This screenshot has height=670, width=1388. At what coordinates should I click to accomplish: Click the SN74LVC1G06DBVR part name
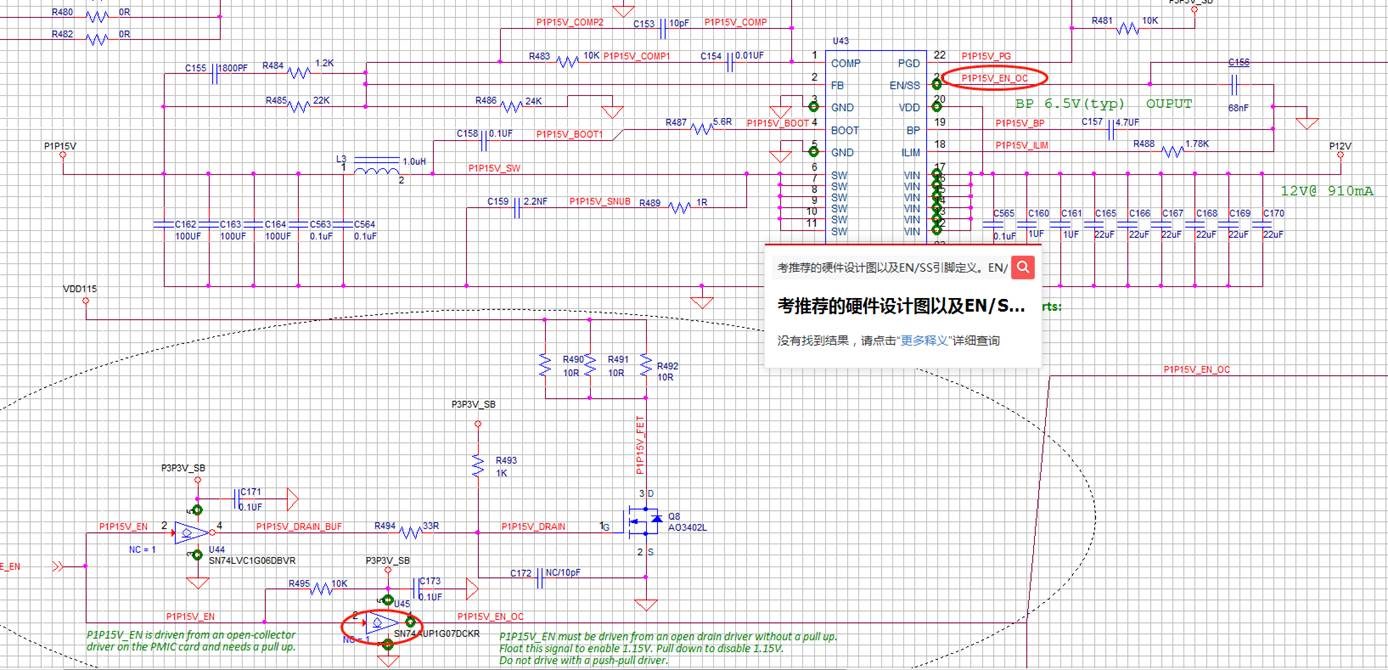click(x=252, y=561)
